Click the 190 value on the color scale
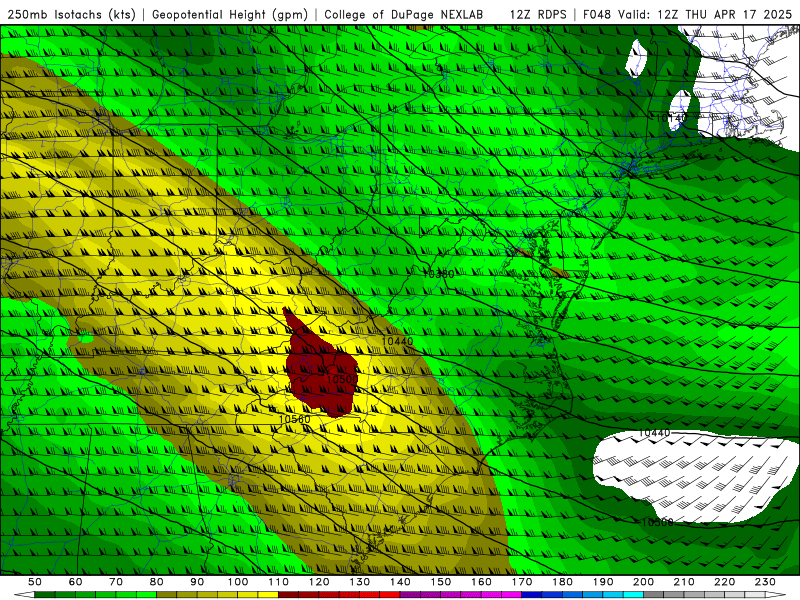Image resolution: width=800 pixels, height=600 pixels. coord(604,582)
